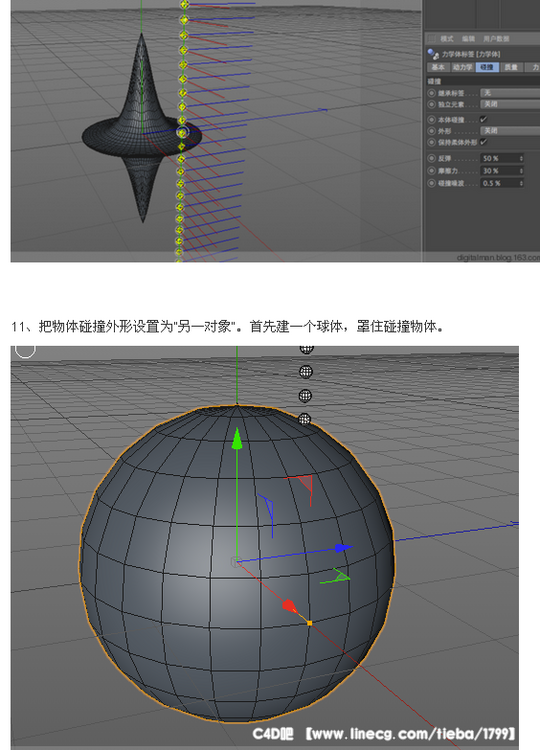Image resolution: width=540 pixels, height=750 pixels.
Task: Click the keyframe circle beside 保持柔体外形
Action: 432,142
